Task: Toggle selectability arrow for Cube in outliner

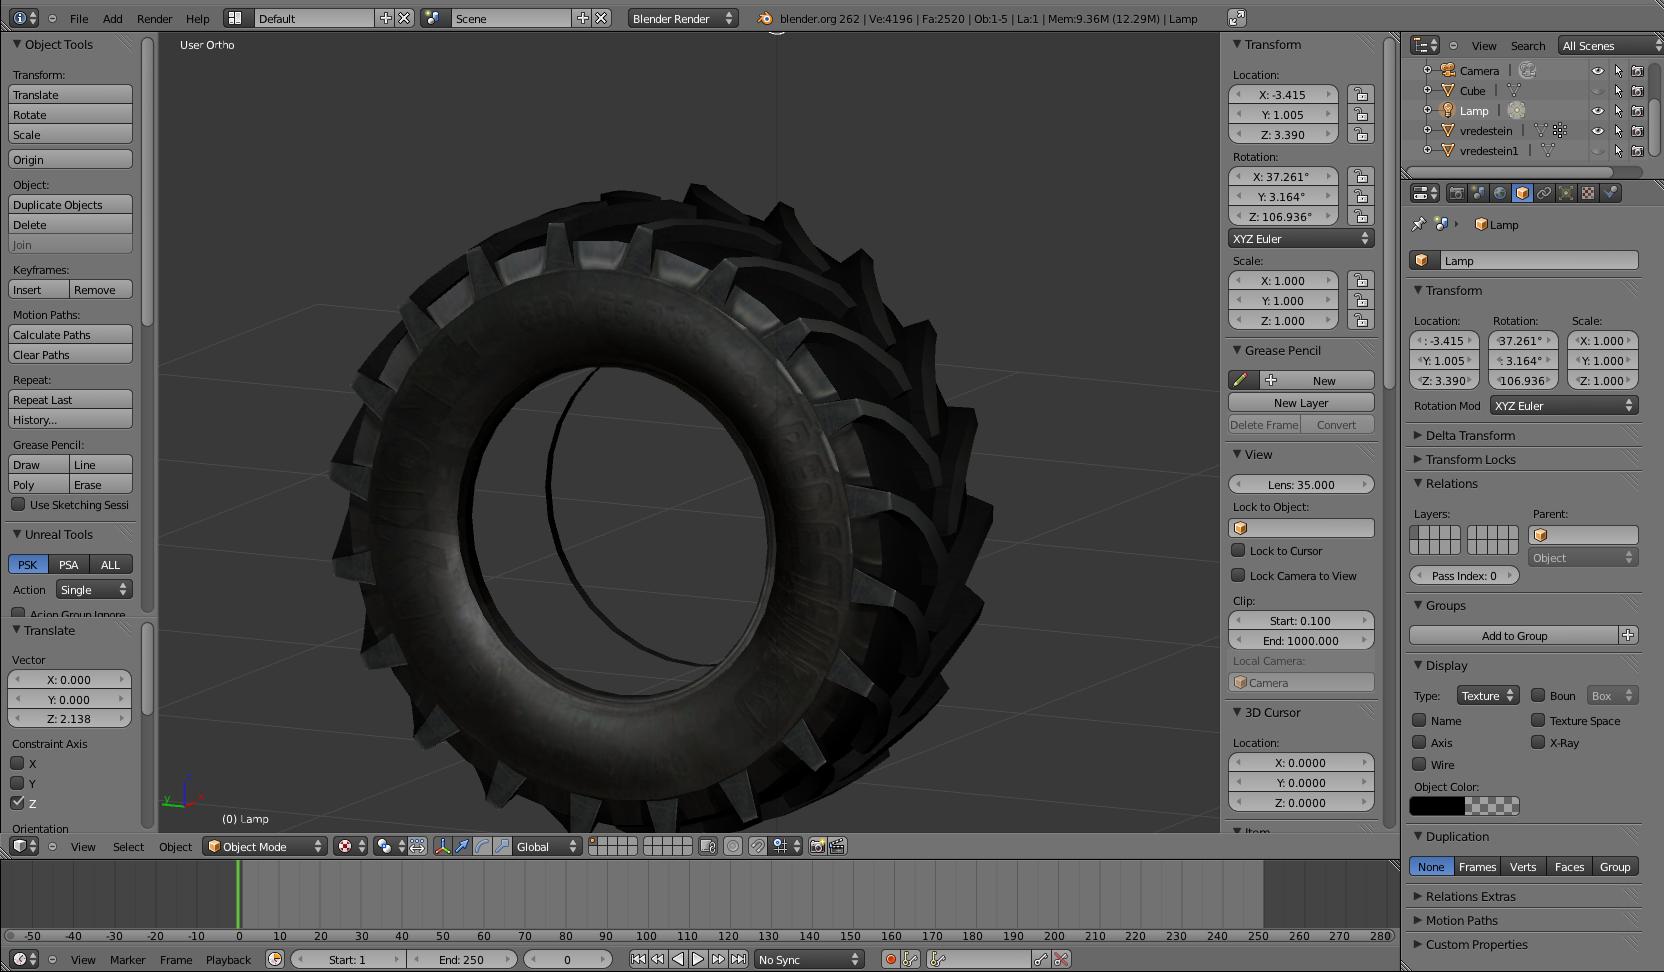Action: point(1618,91)
